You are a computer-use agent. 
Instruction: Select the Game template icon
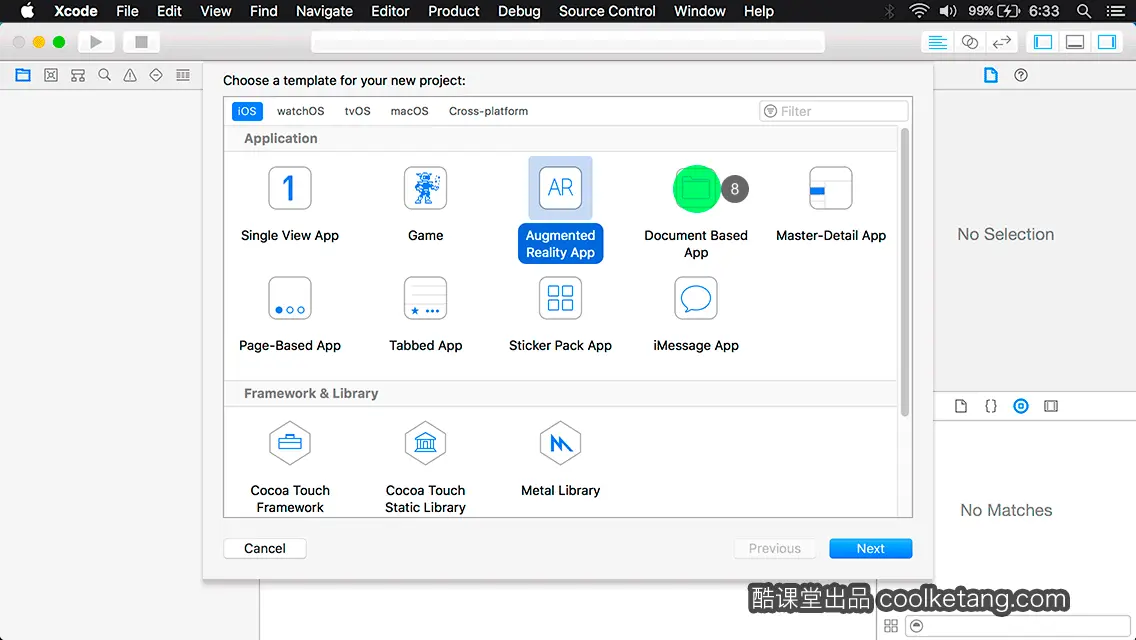pyautogui.click(x=425, y=188)
